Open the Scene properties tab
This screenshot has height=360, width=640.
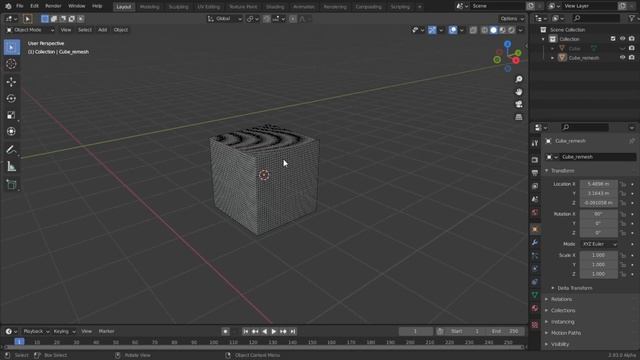[x=535, y=199]
